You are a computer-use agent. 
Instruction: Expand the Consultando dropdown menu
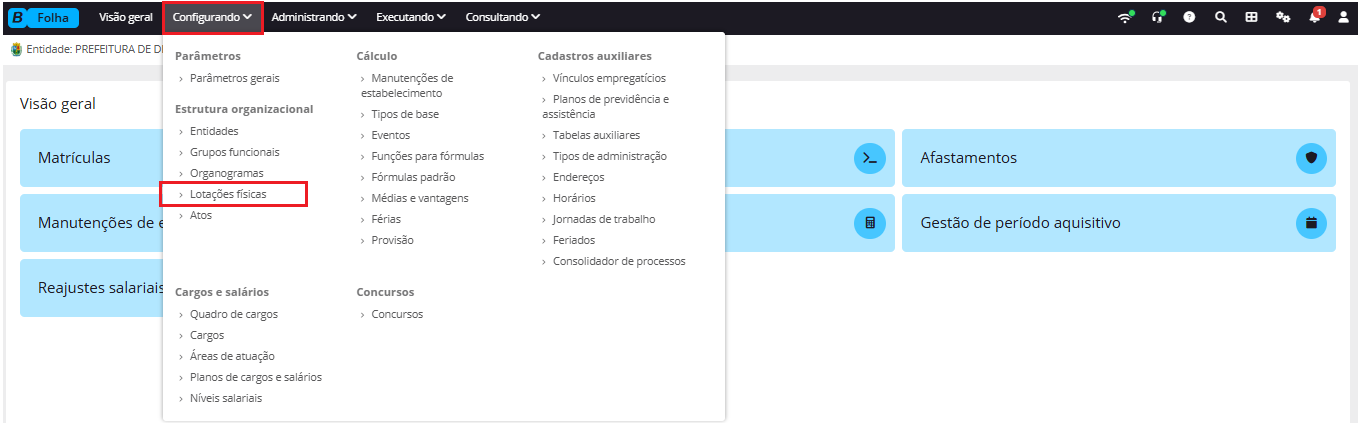tap(503, 17)
